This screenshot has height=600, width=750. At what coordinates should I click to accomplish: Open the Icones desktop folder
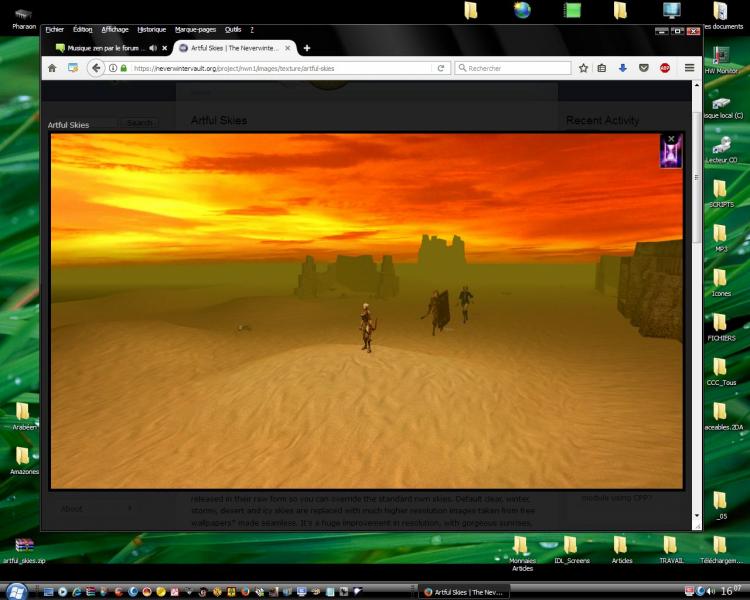[x=720, y=283]
